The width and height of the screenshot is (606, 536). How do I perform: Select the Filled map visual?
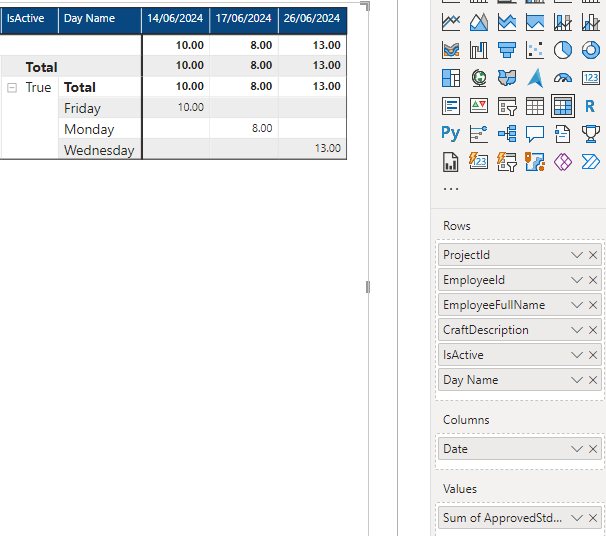507,78
